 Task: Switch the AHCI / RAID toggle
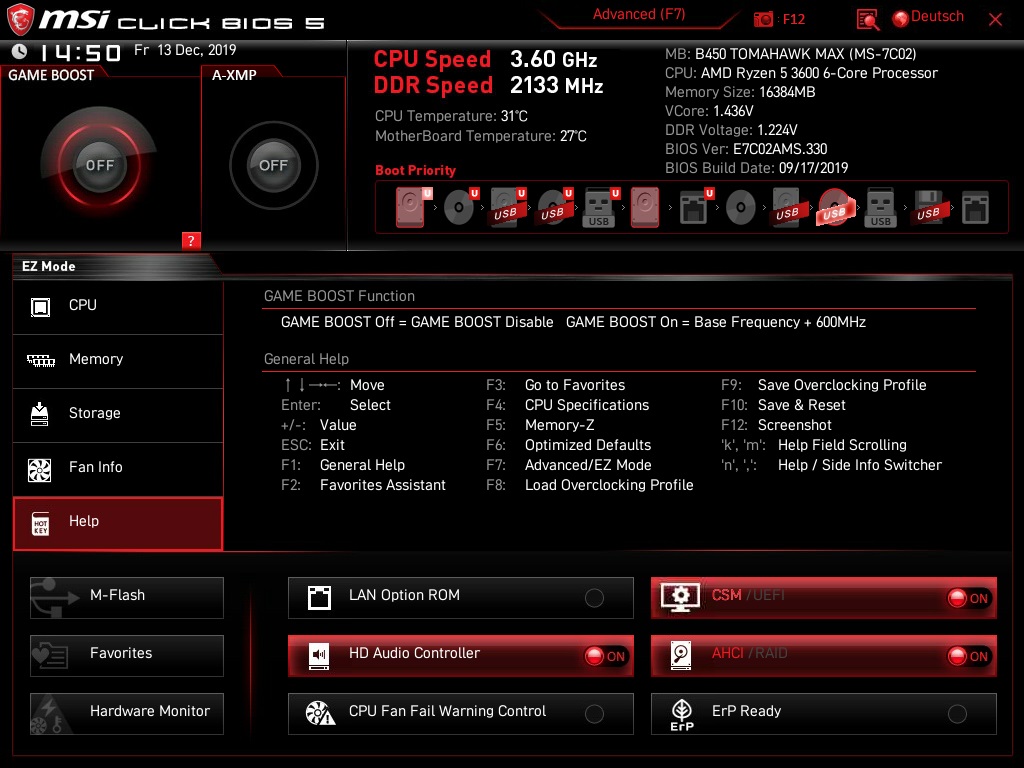pos(824,656)
